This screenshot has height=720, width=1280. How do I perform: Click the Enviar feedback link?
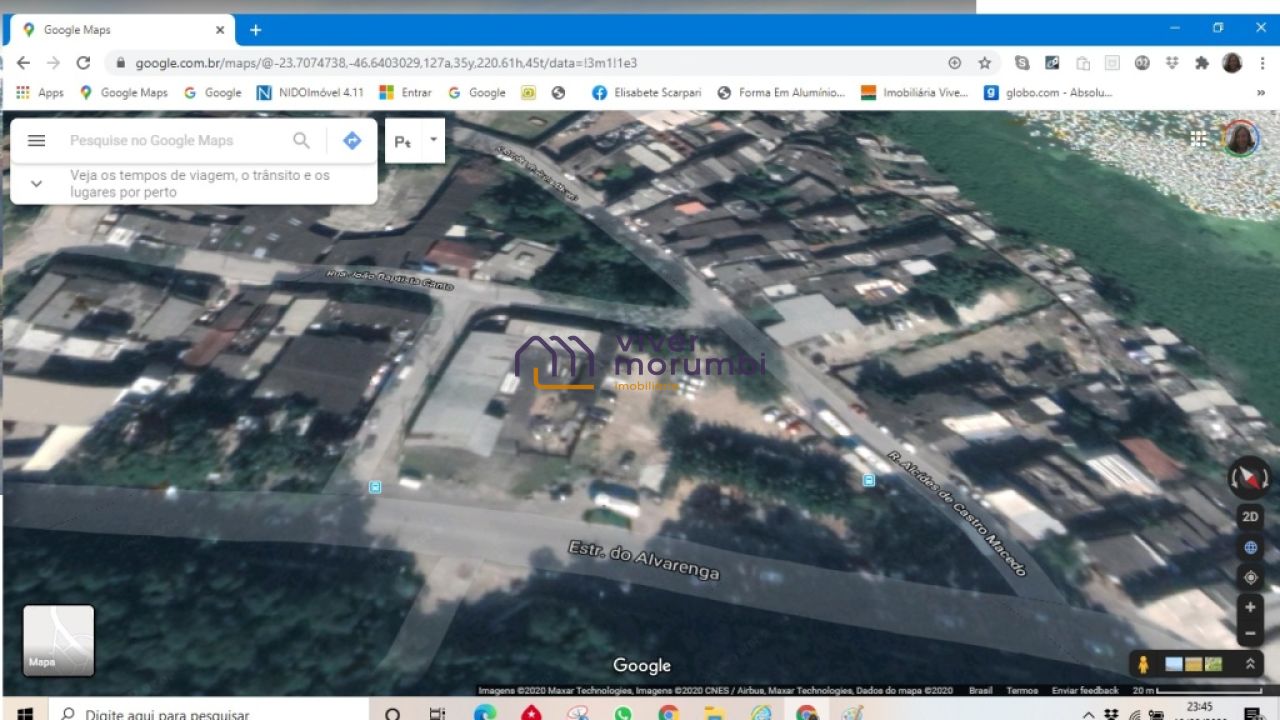pyautogui.click(x=1085, y=691)
